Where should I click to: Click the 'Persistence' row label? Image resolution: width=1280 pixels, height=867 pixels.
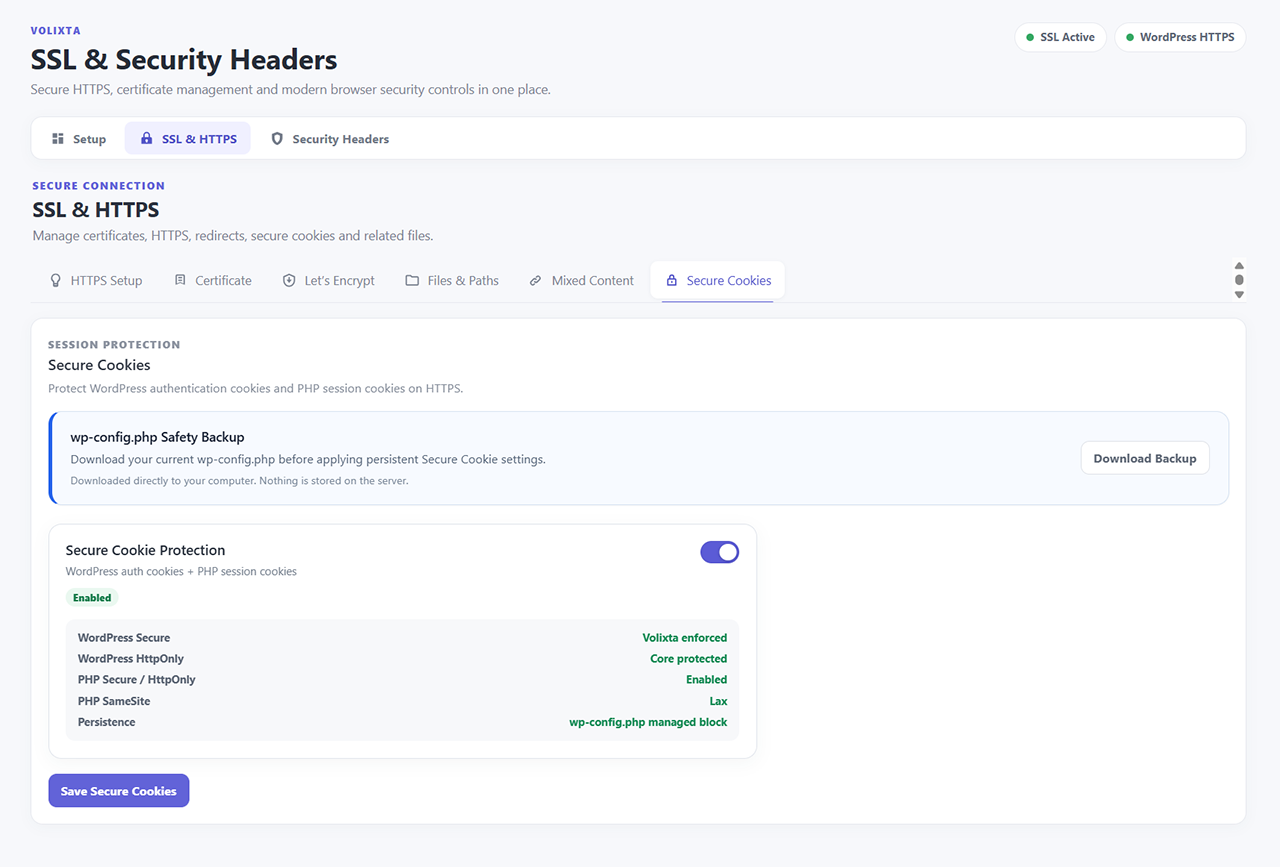click(107, 722)
